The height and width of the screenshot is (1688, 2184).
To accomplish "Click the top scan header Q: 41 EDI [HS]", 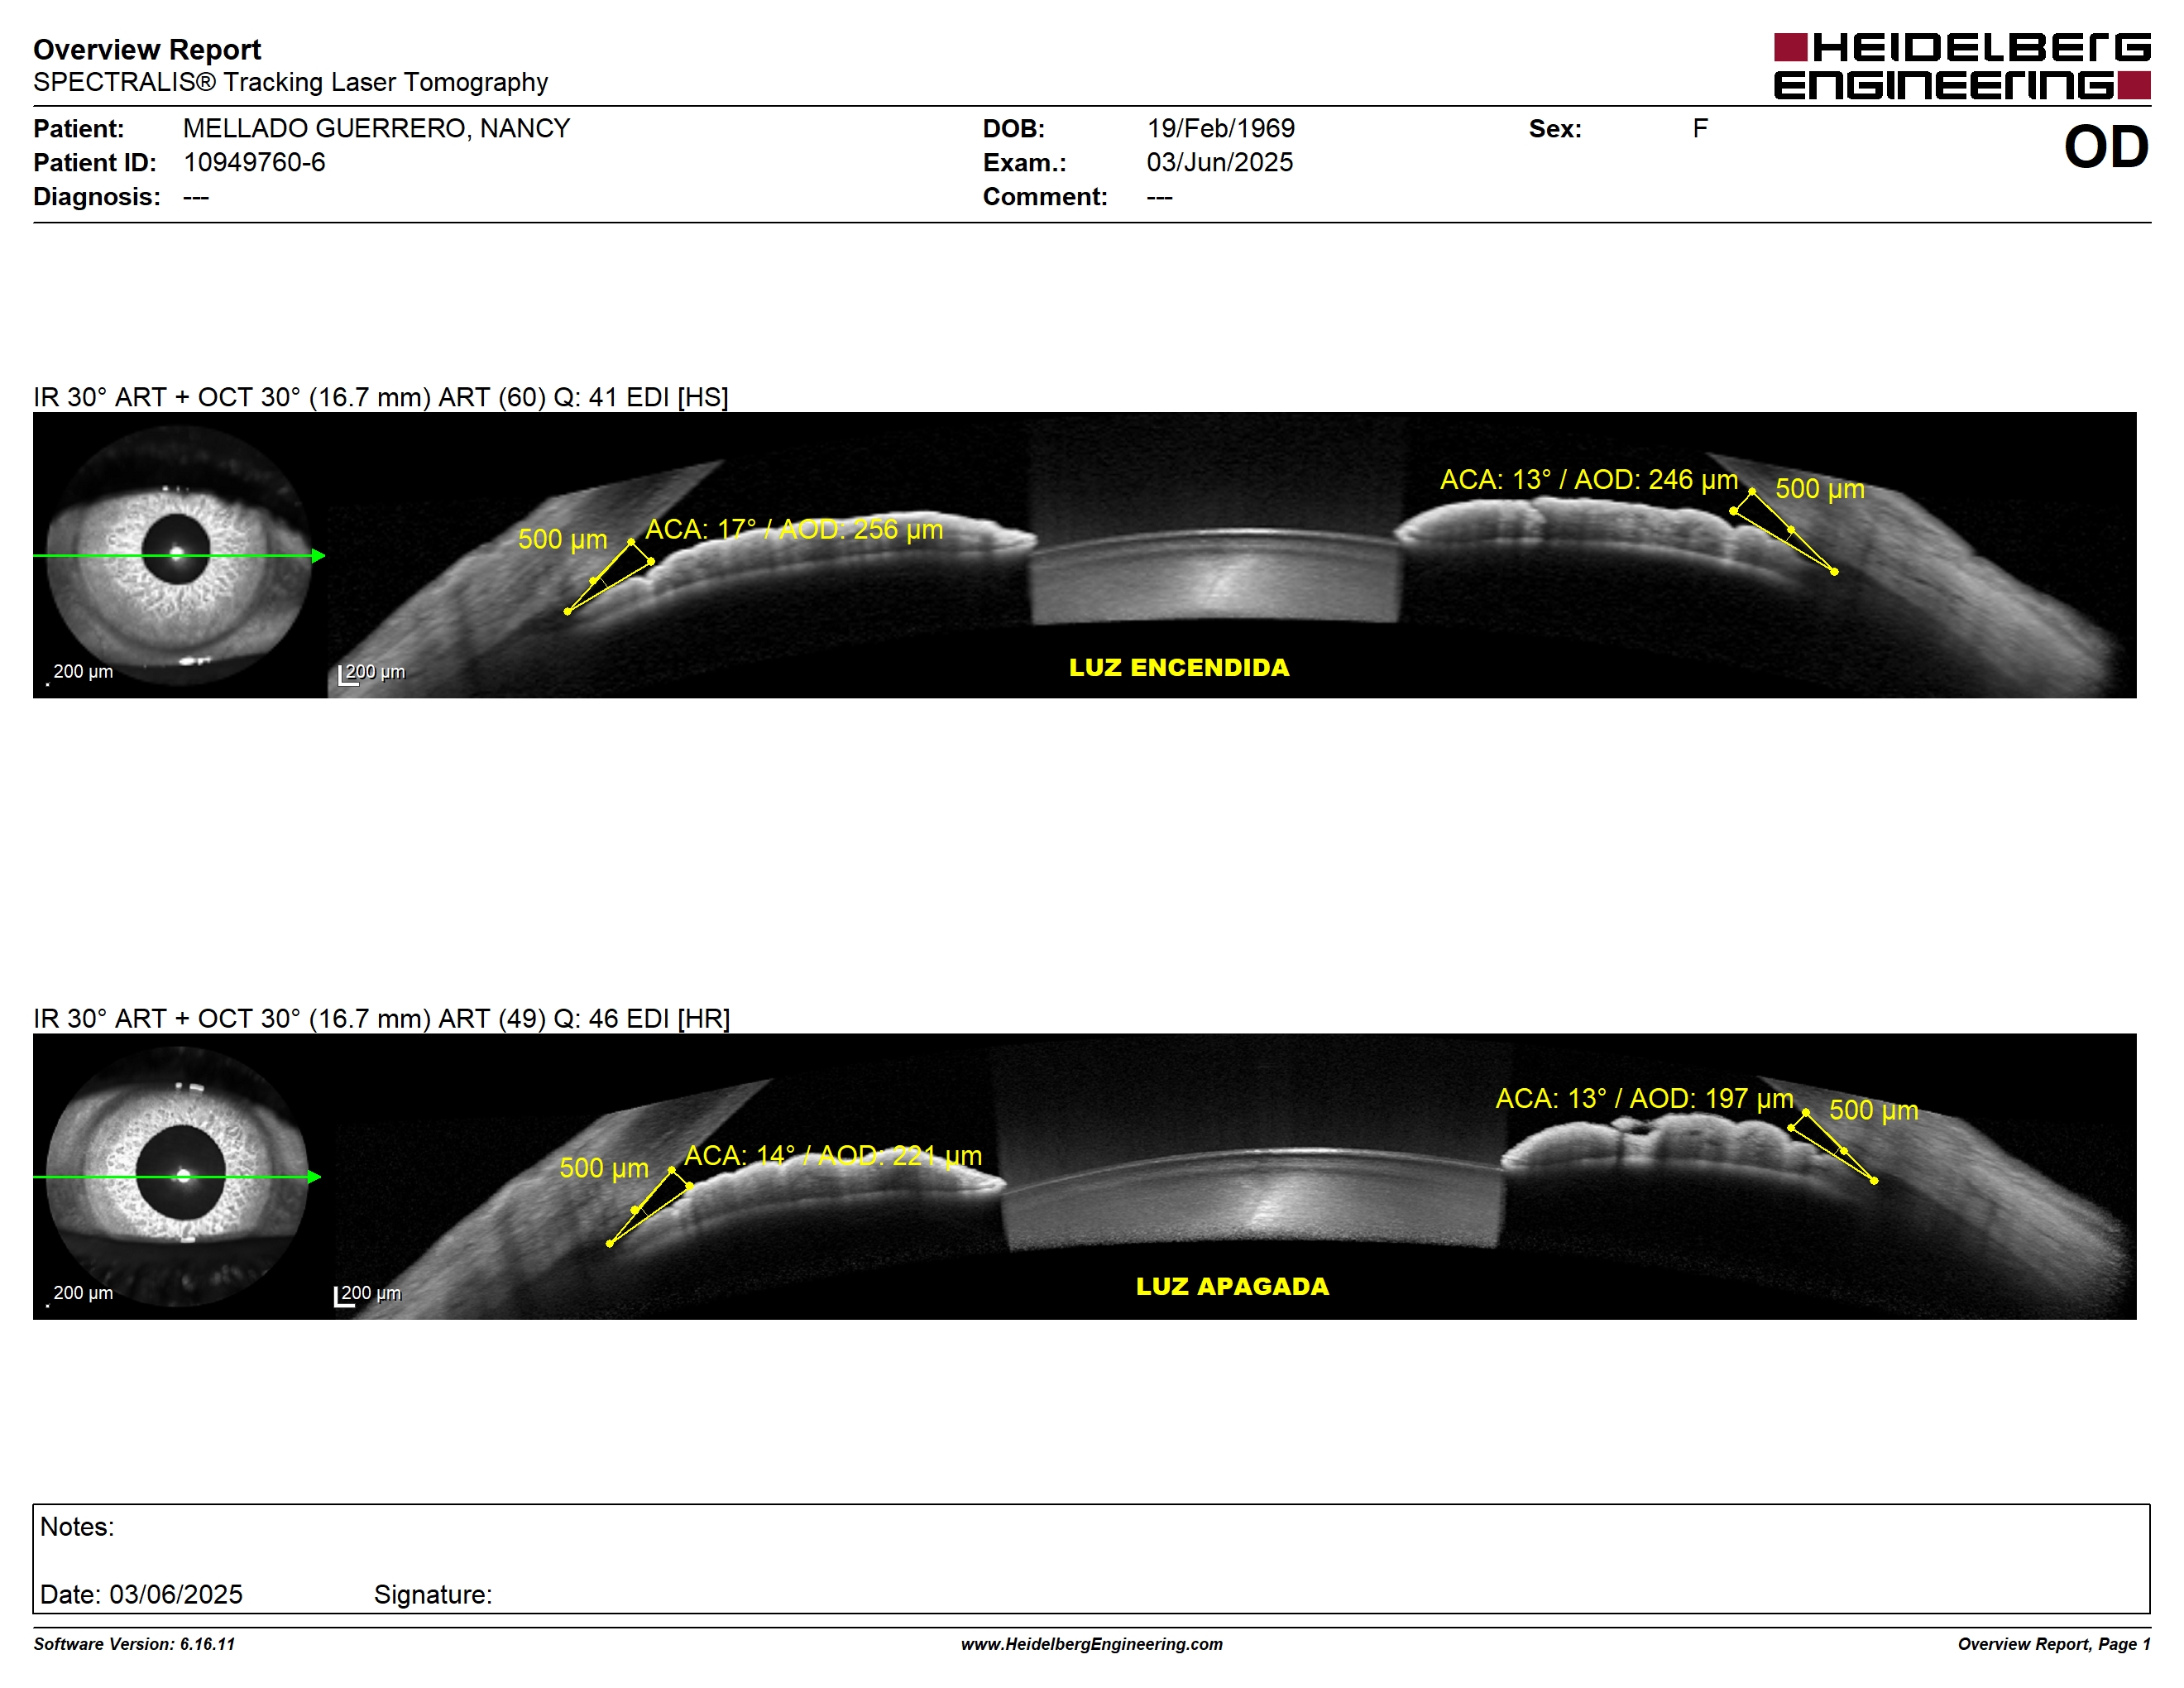I will (640, 397).
